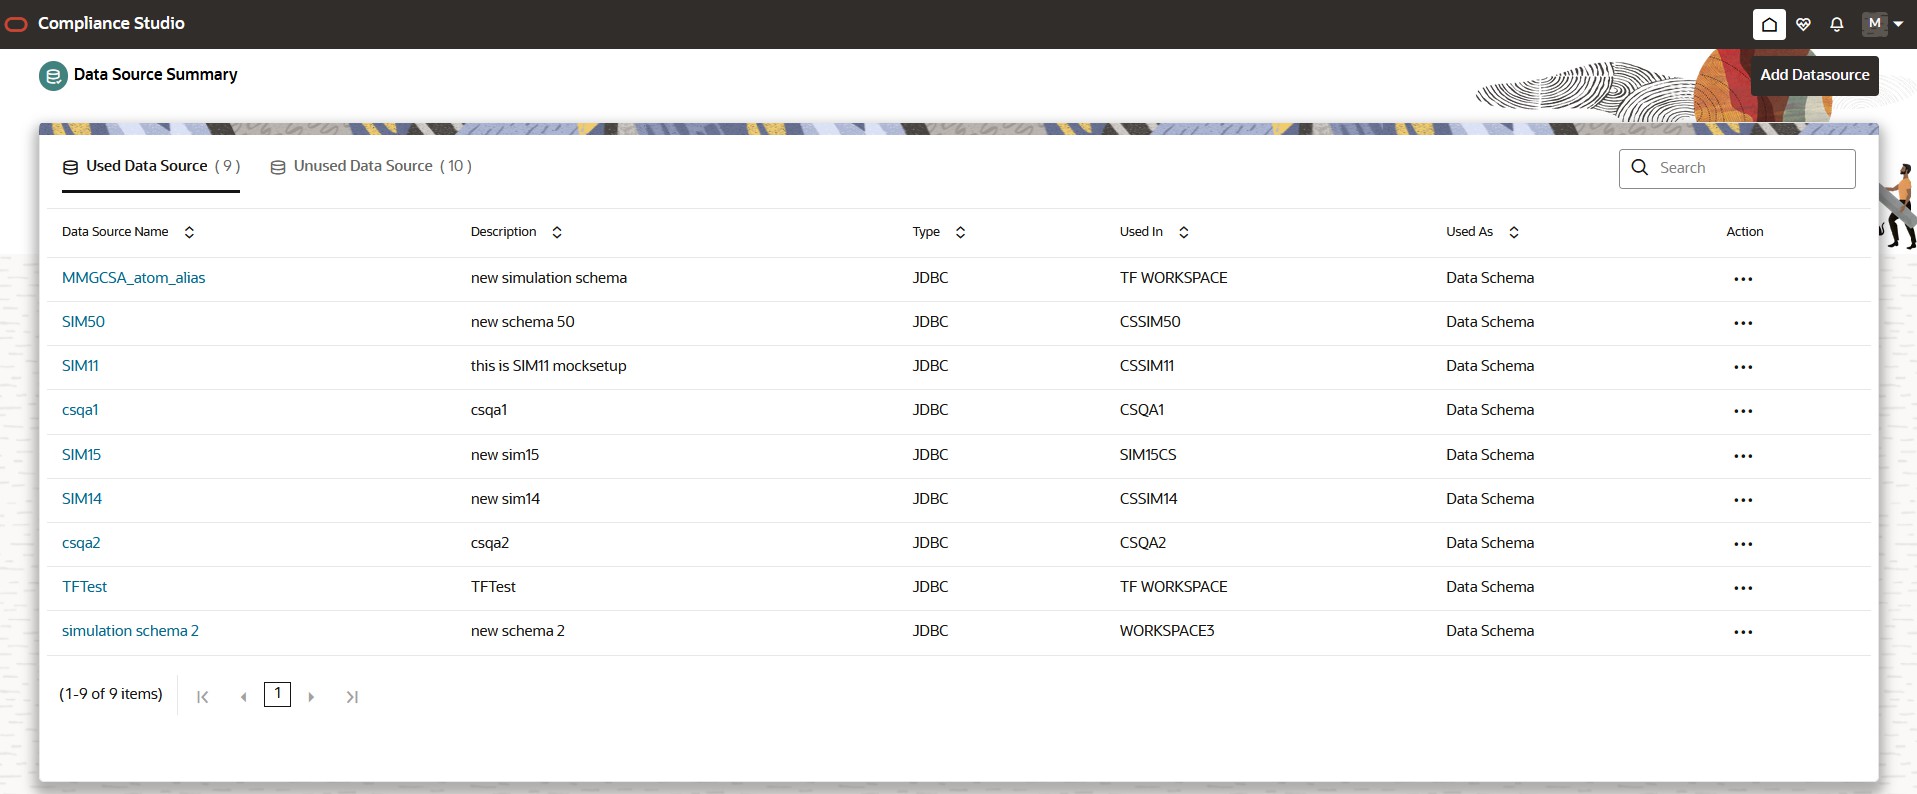Open simulation schema 2 link
Image resolution: width=1917 pixels, height=794 pixels.
pyautogui.click(x=130, y=631)
